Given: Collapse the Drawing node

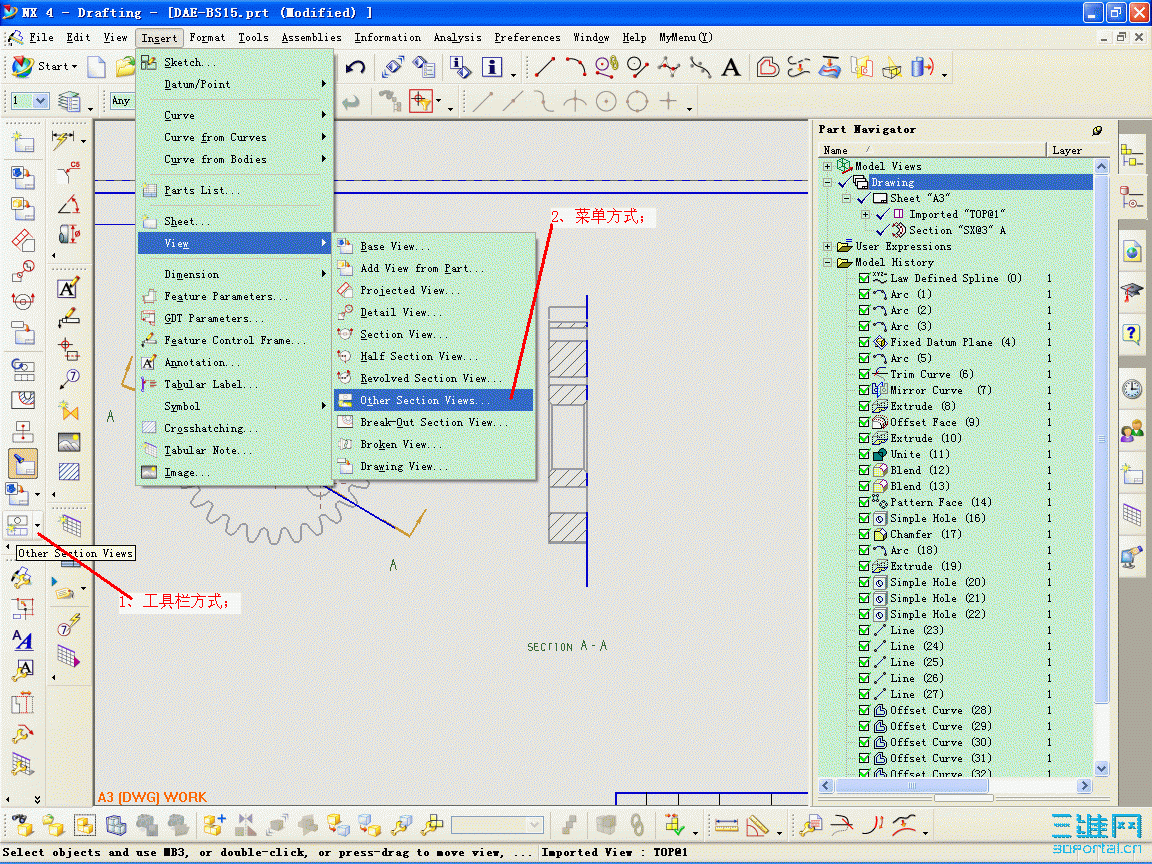Looking at the screenshot, I should coord(827,182).
